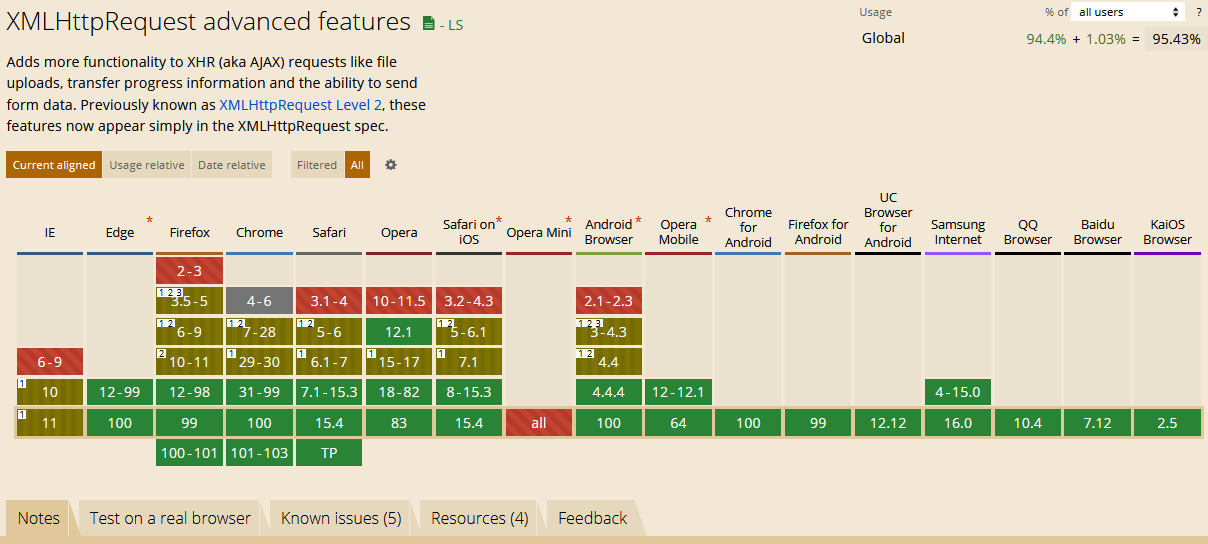This screenshot has width=1208, height=544.
Task: Click the 95.43% global usage total
Action: 1176,39
